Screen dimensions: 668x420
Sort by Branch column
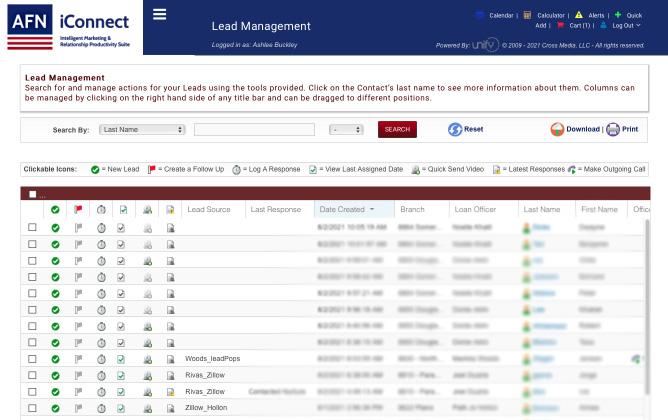pos(412,210)
